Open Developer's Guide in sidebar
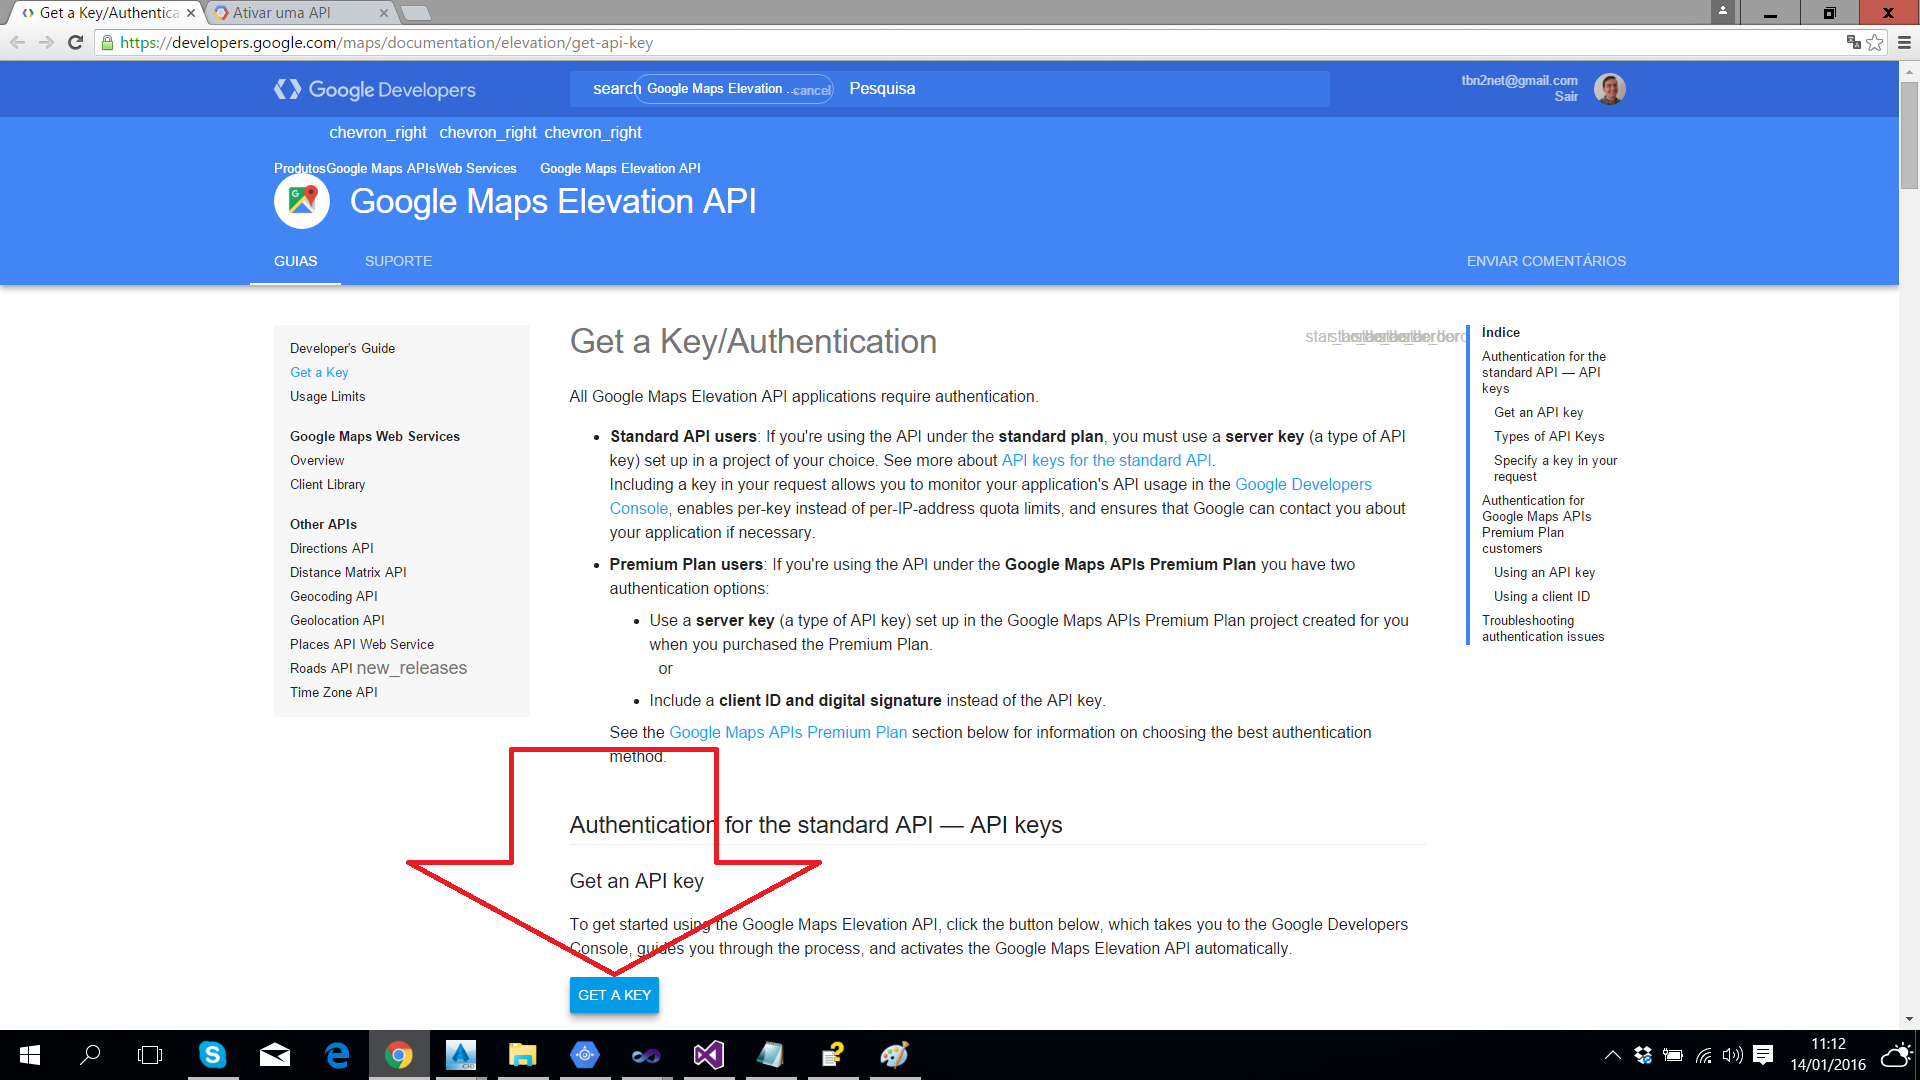This screenshot has height=1080, width=1920. pos(342,348)
